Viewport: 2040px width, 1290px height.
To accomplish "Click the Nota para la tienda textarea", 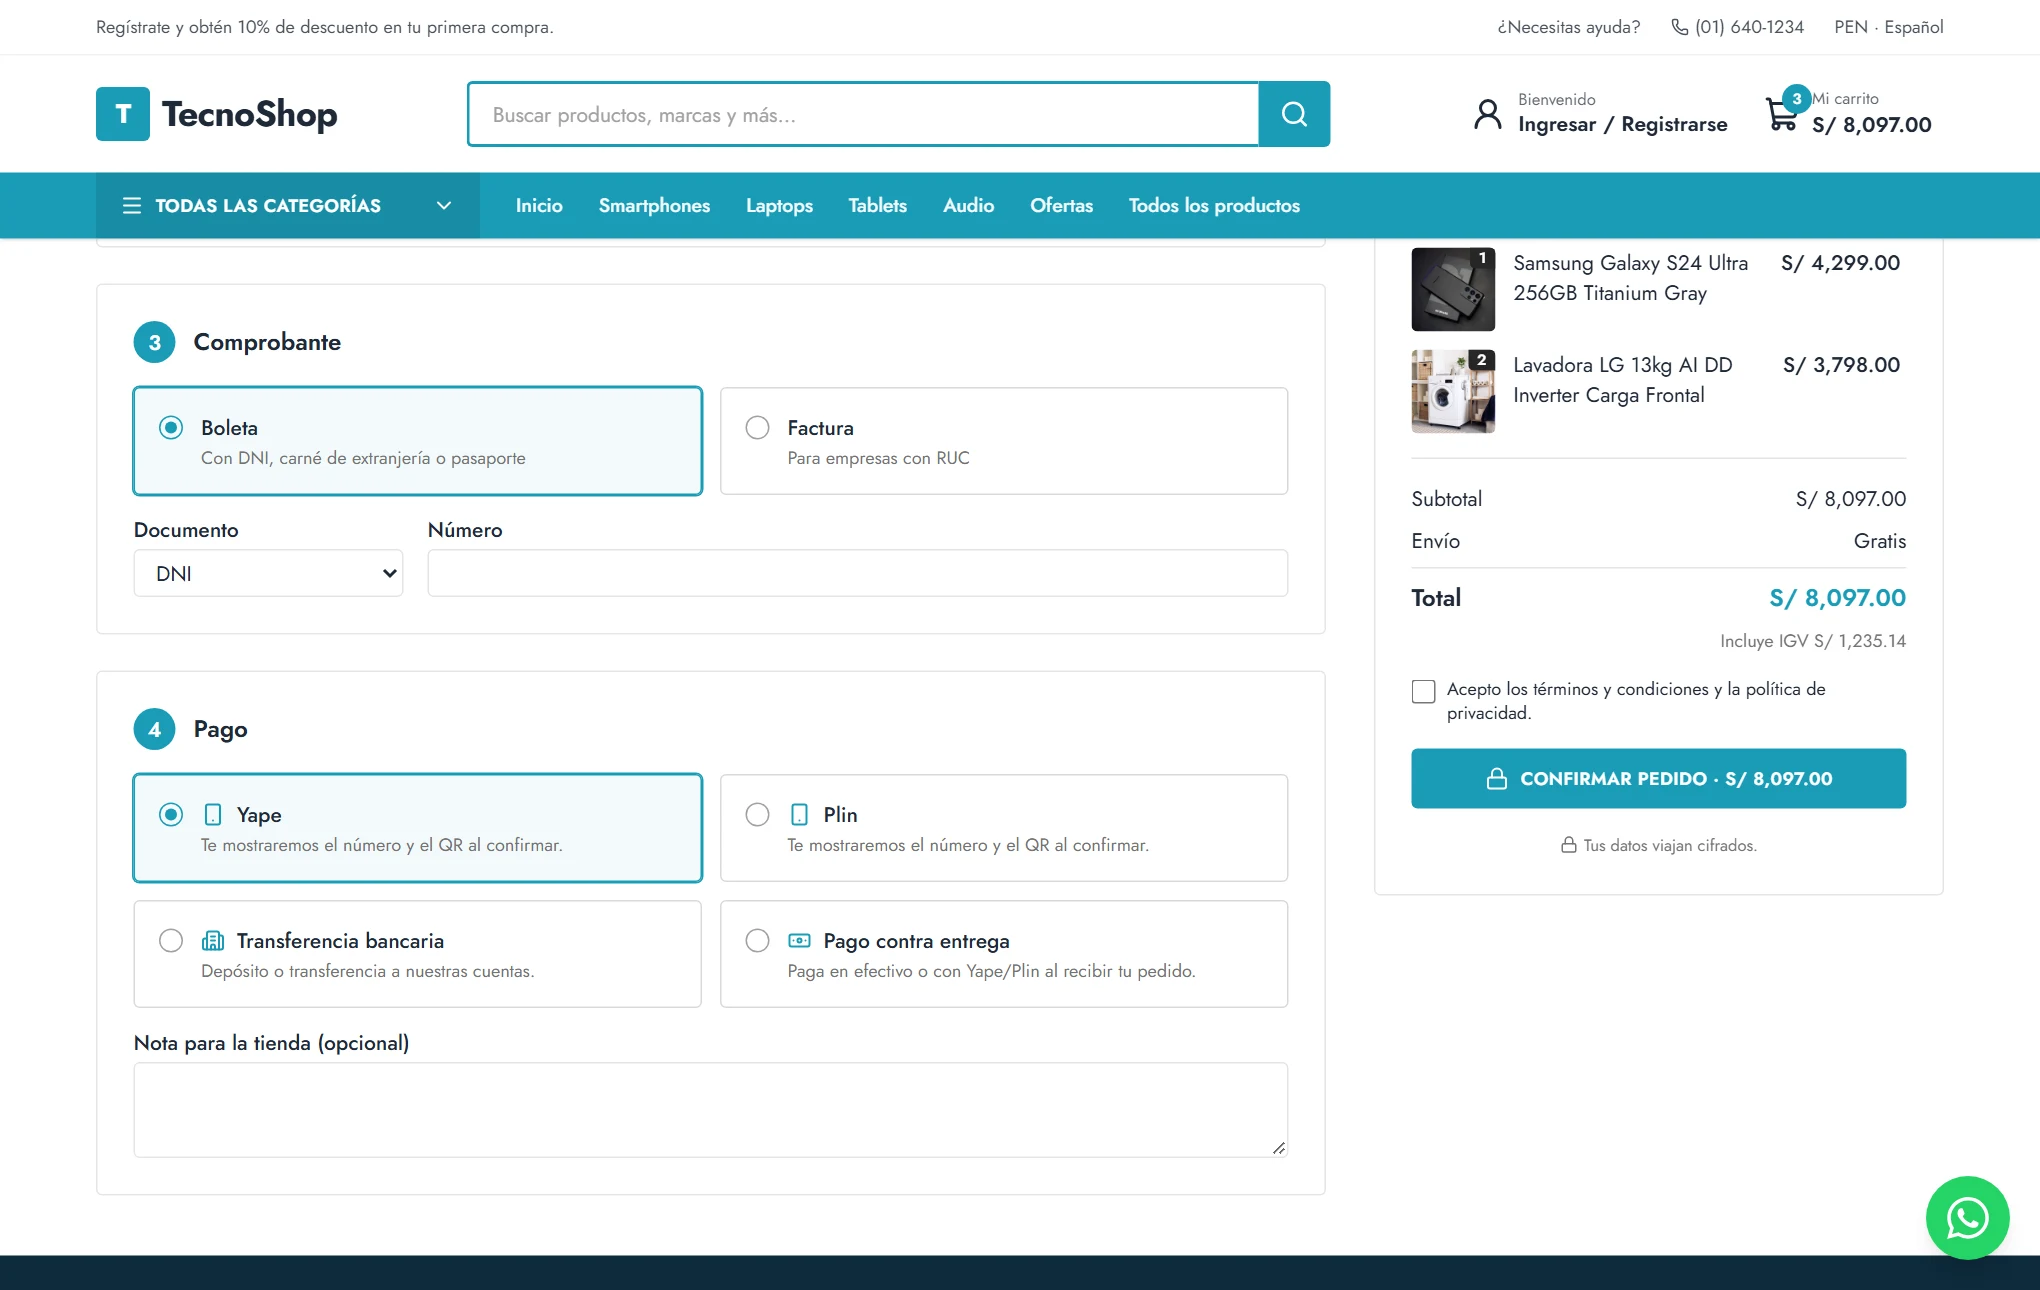I will pyautogui.click(x=710, y=1109).
